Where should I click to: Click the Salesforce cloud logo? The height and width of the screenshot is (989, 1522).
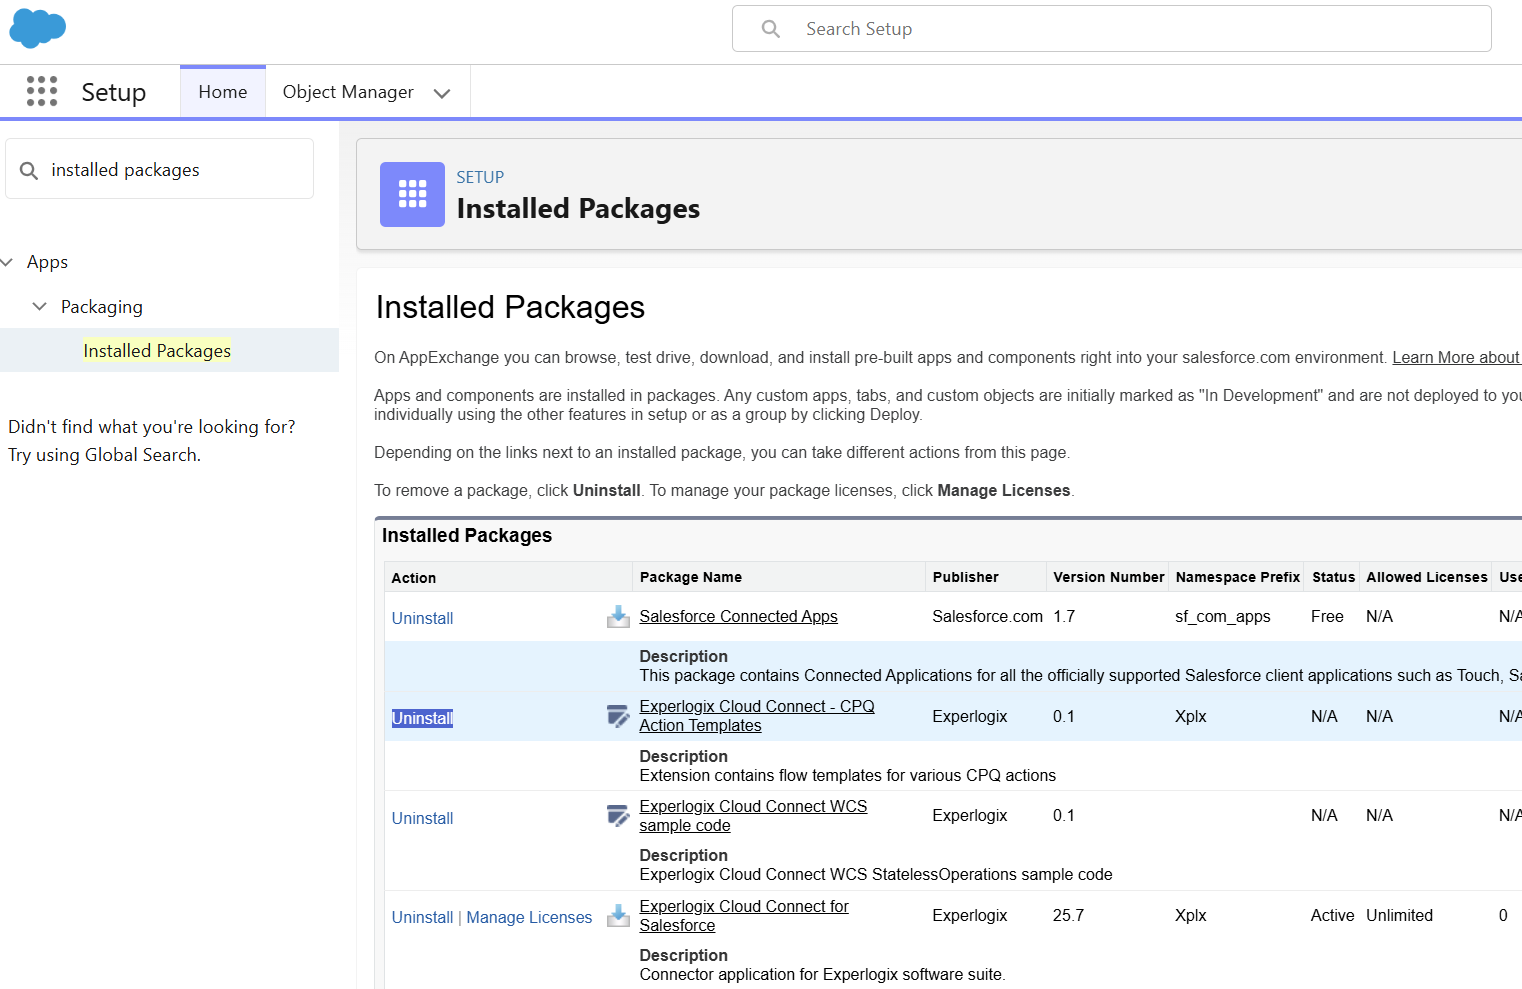pyautogui.click(x=38, y=28)
